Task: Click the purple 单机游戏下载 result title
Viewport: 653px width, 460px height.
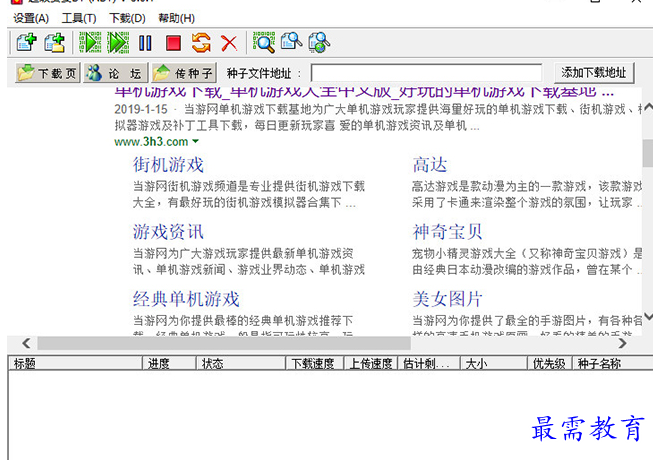Action: point(364,92)
